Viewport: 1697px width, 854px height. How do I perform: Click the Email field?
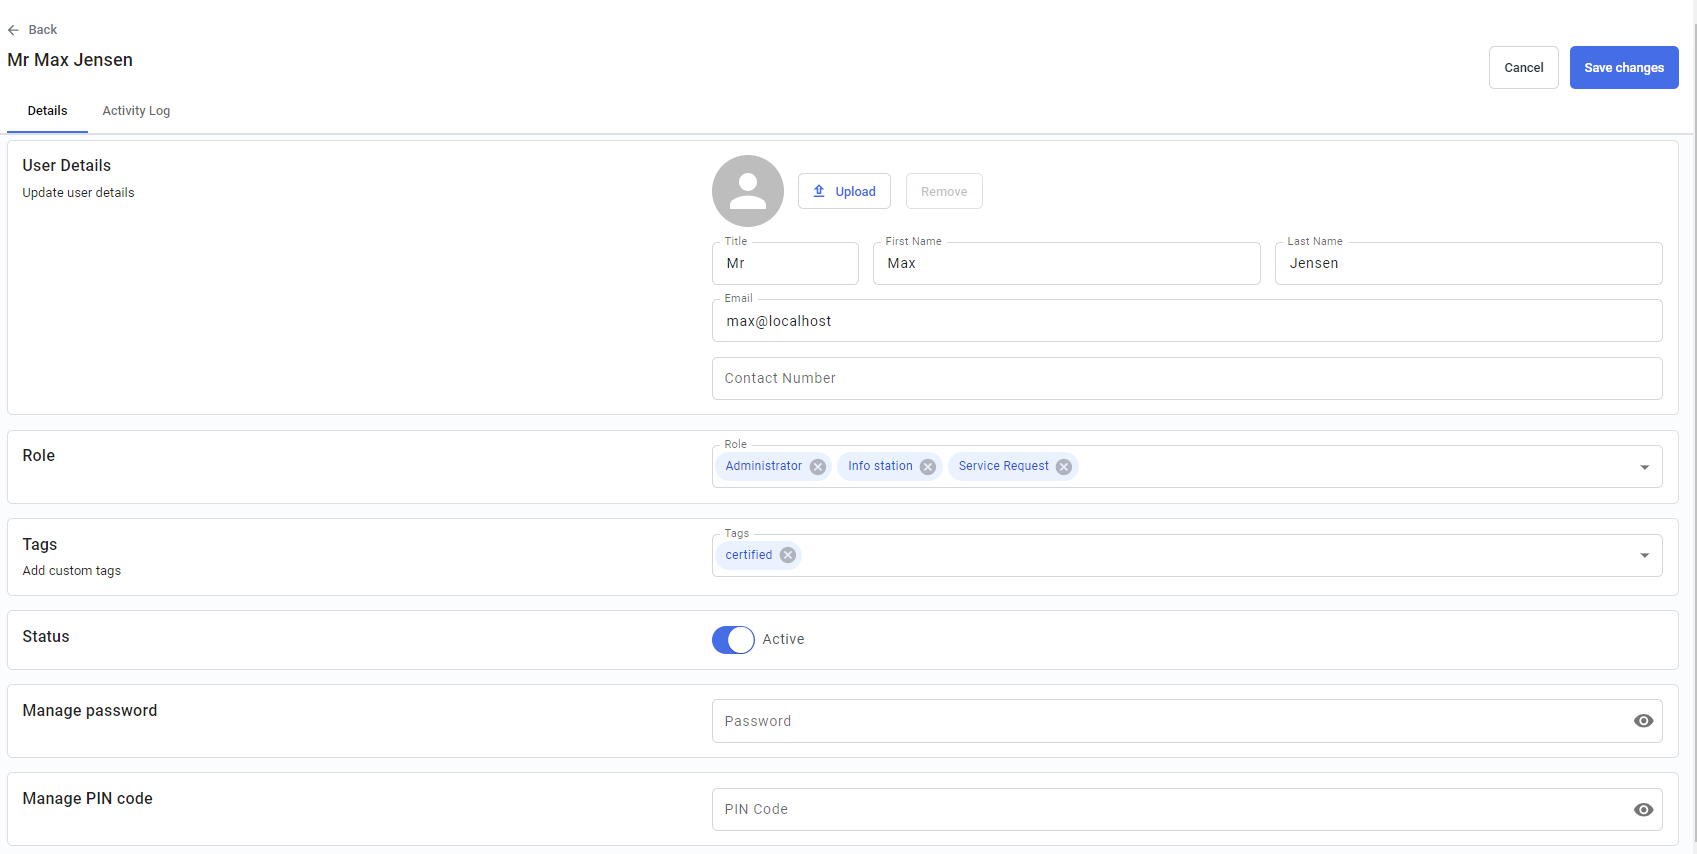coord(1187,321)
